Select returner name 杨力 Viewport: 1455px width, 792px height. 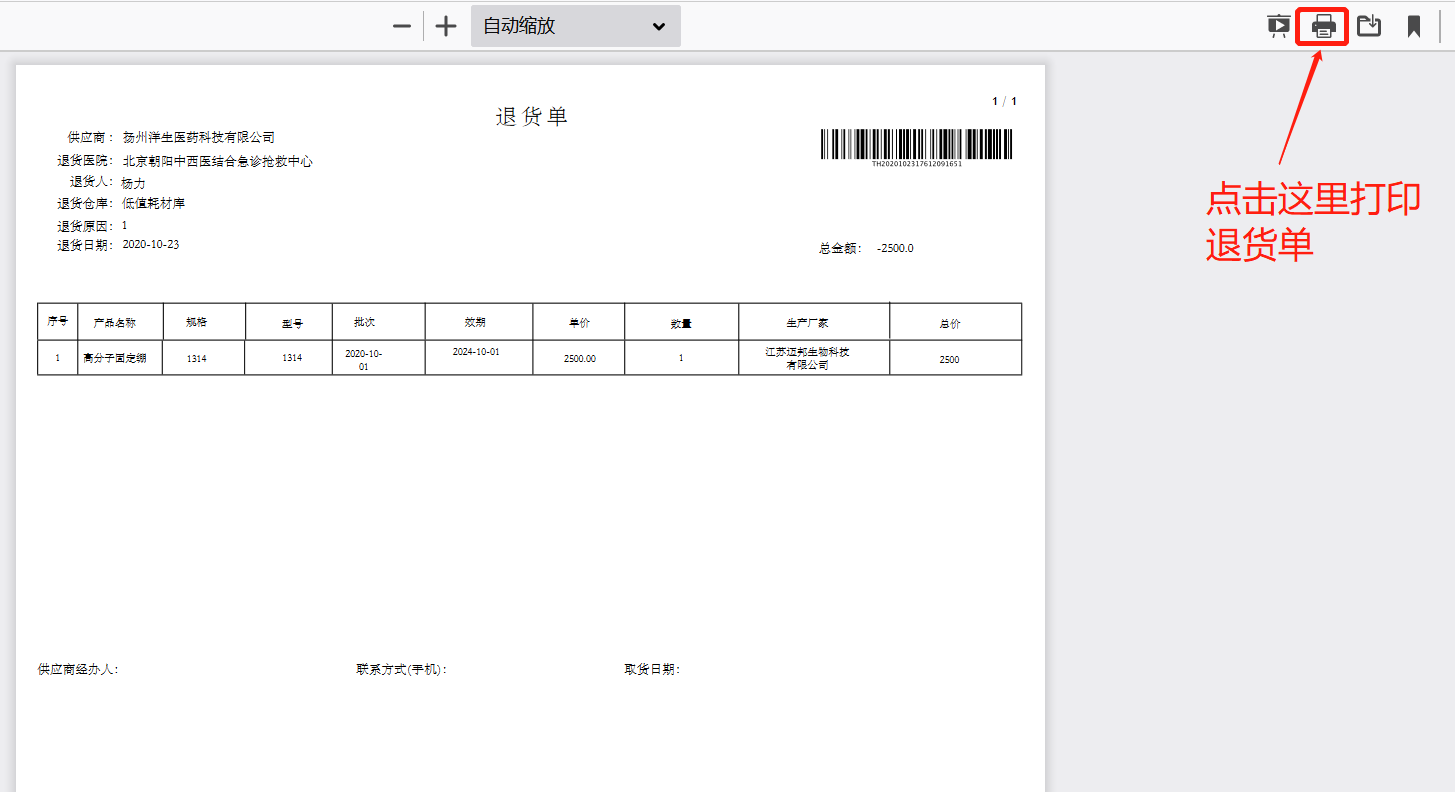pos(133,183)
